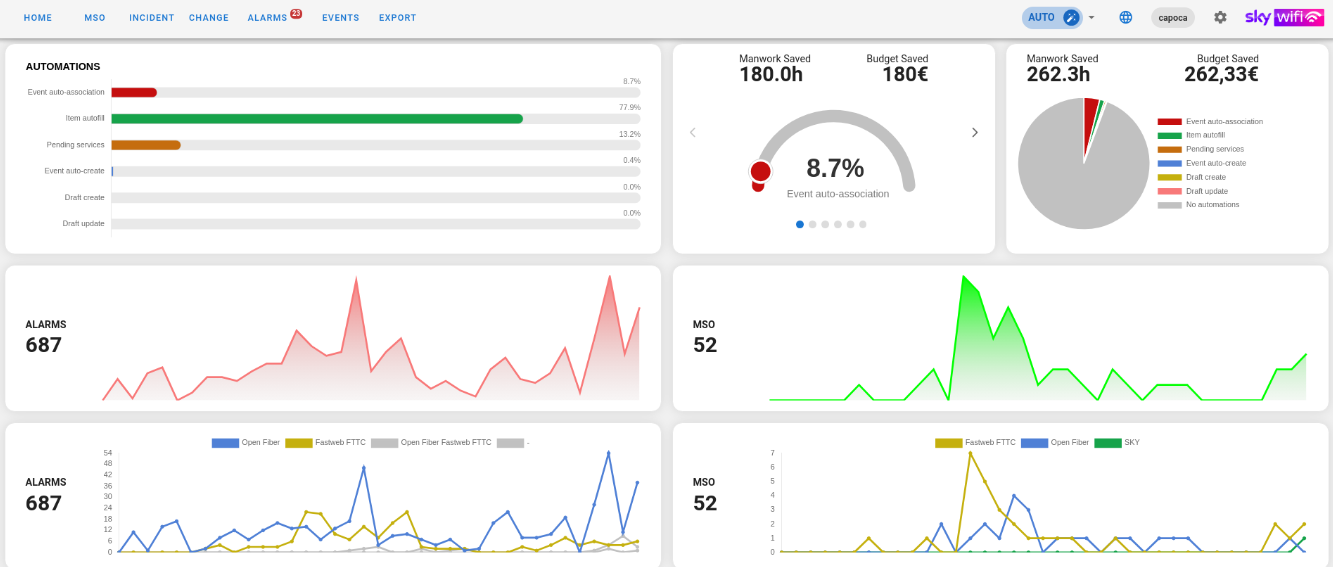Expand the dropdown arrow beside AUTO

click(x=1091, y=18)
